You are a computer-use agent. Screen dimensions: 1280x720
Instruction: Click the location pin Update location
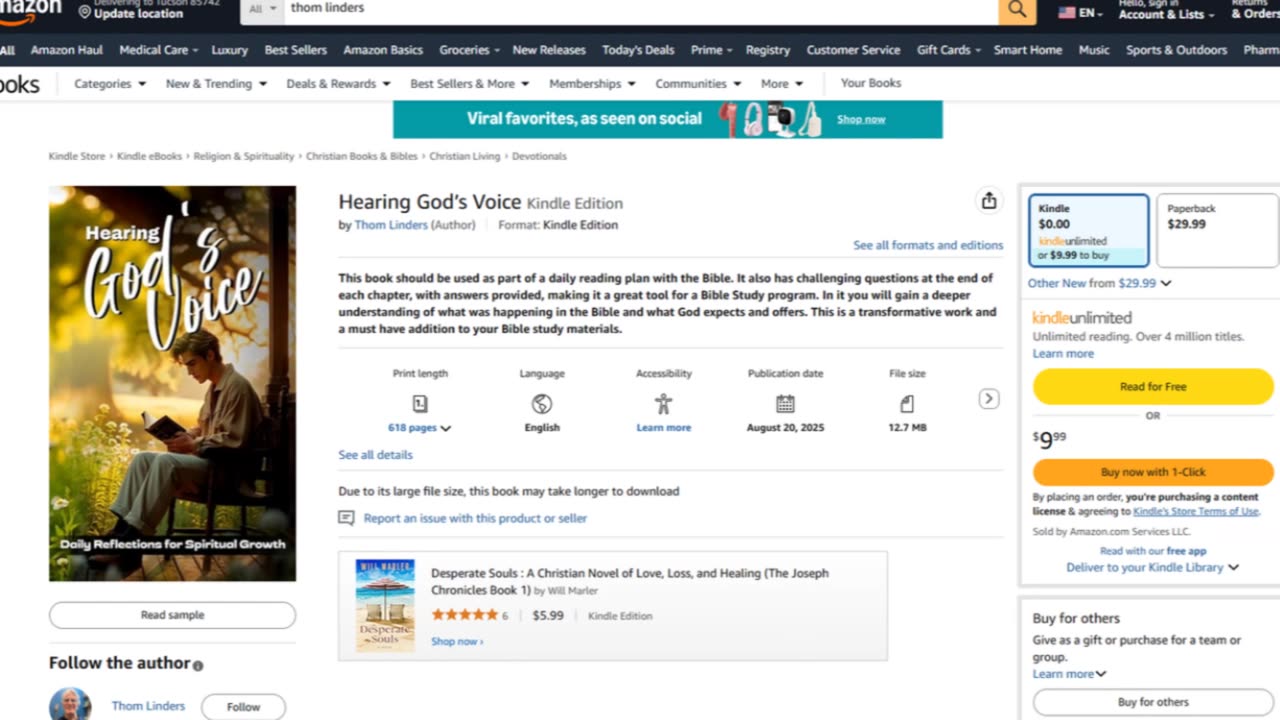[85, 13]
